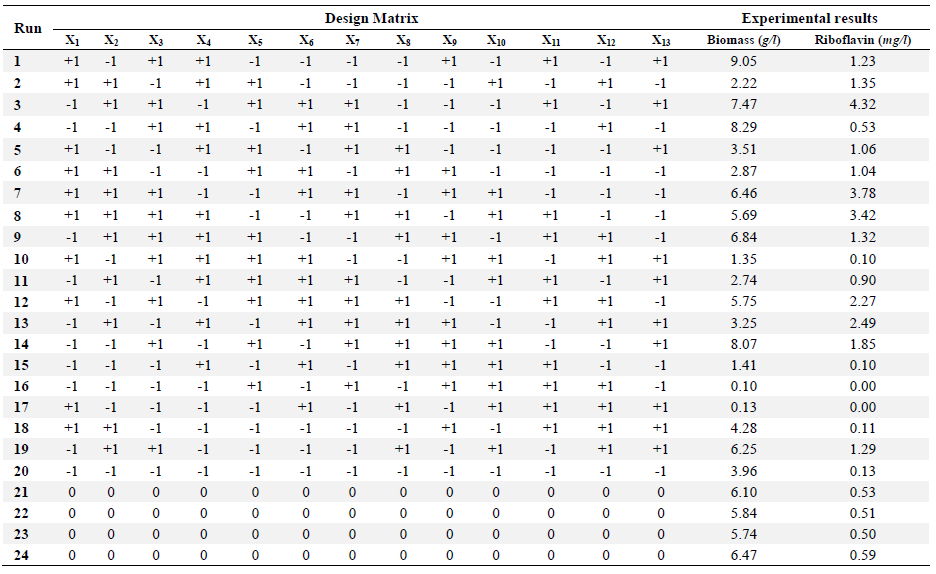Click the biomass value 0.10 in run 16

click(x=744, y=387)
